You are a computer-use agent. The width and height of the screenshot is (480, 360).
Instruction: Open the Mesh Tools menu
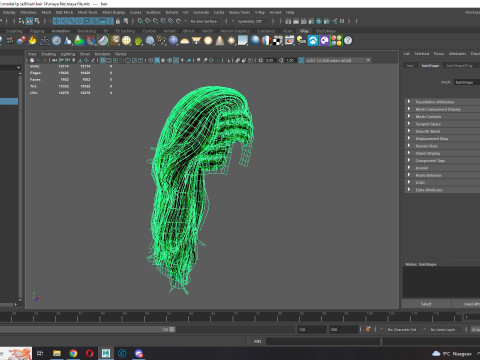coord(87,12)
